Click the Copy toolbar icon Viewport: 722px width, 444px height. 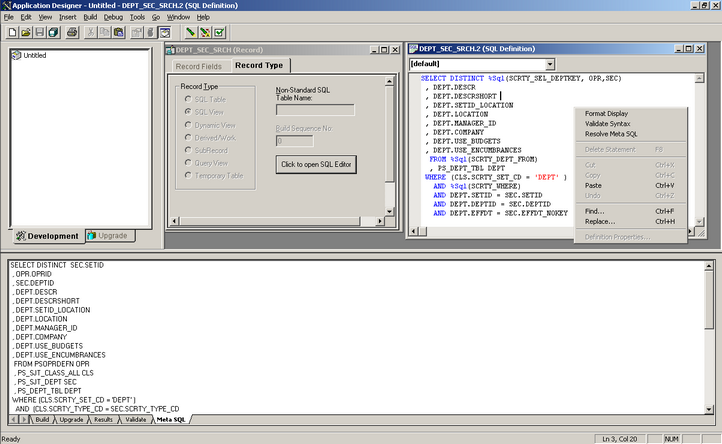105,32
